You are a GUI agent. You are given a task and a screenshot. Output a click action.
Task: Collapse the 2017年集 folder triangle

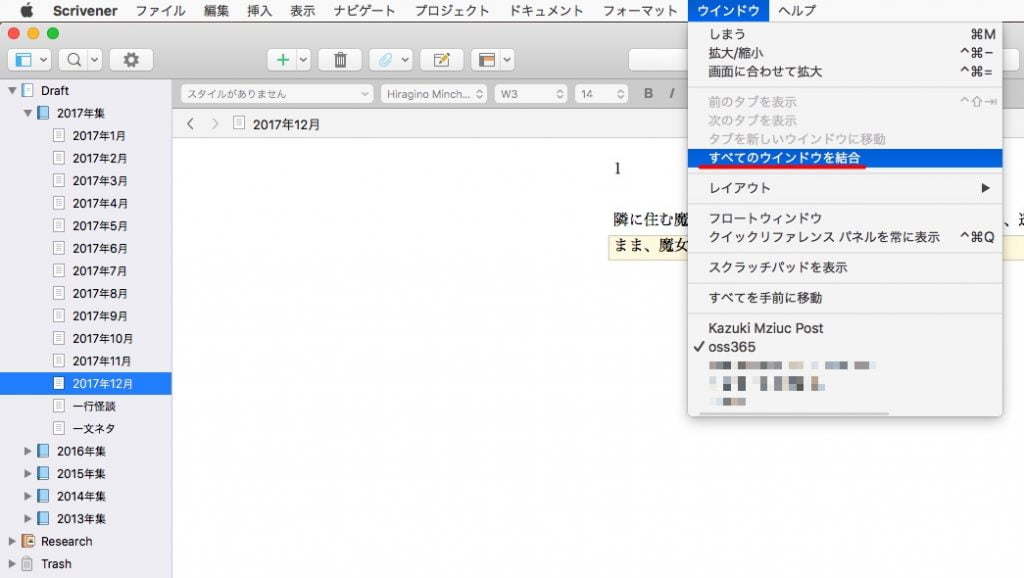tap(27, 112)
